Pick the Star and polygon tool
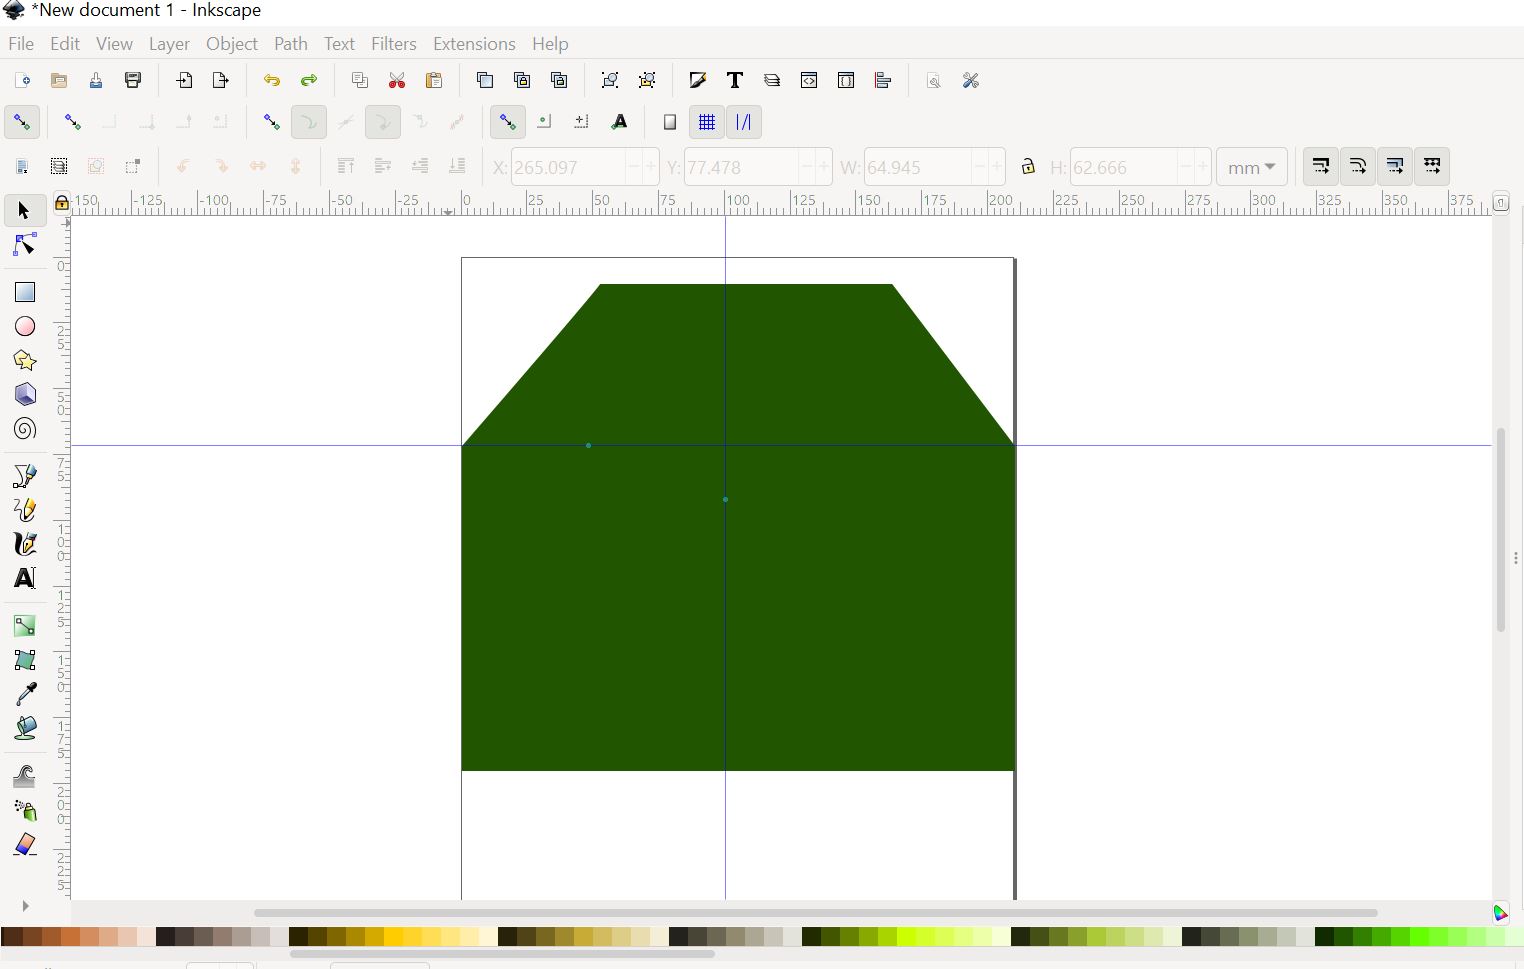Image resolution: width=1524 pixels, height=969 pixels. (25, 361)
